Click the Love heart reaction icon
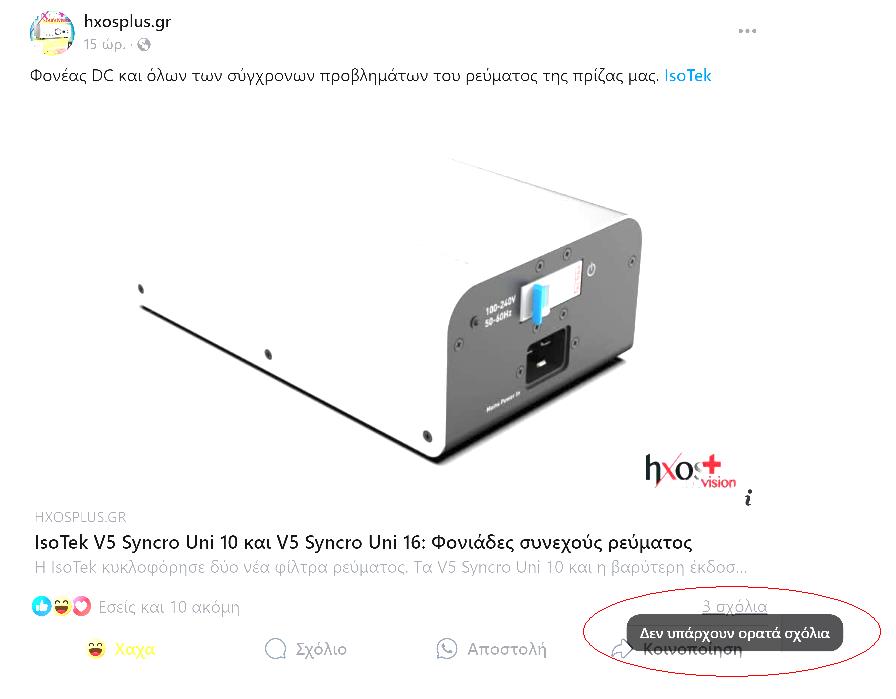This screenshot has height=699, width=896. 82,606
